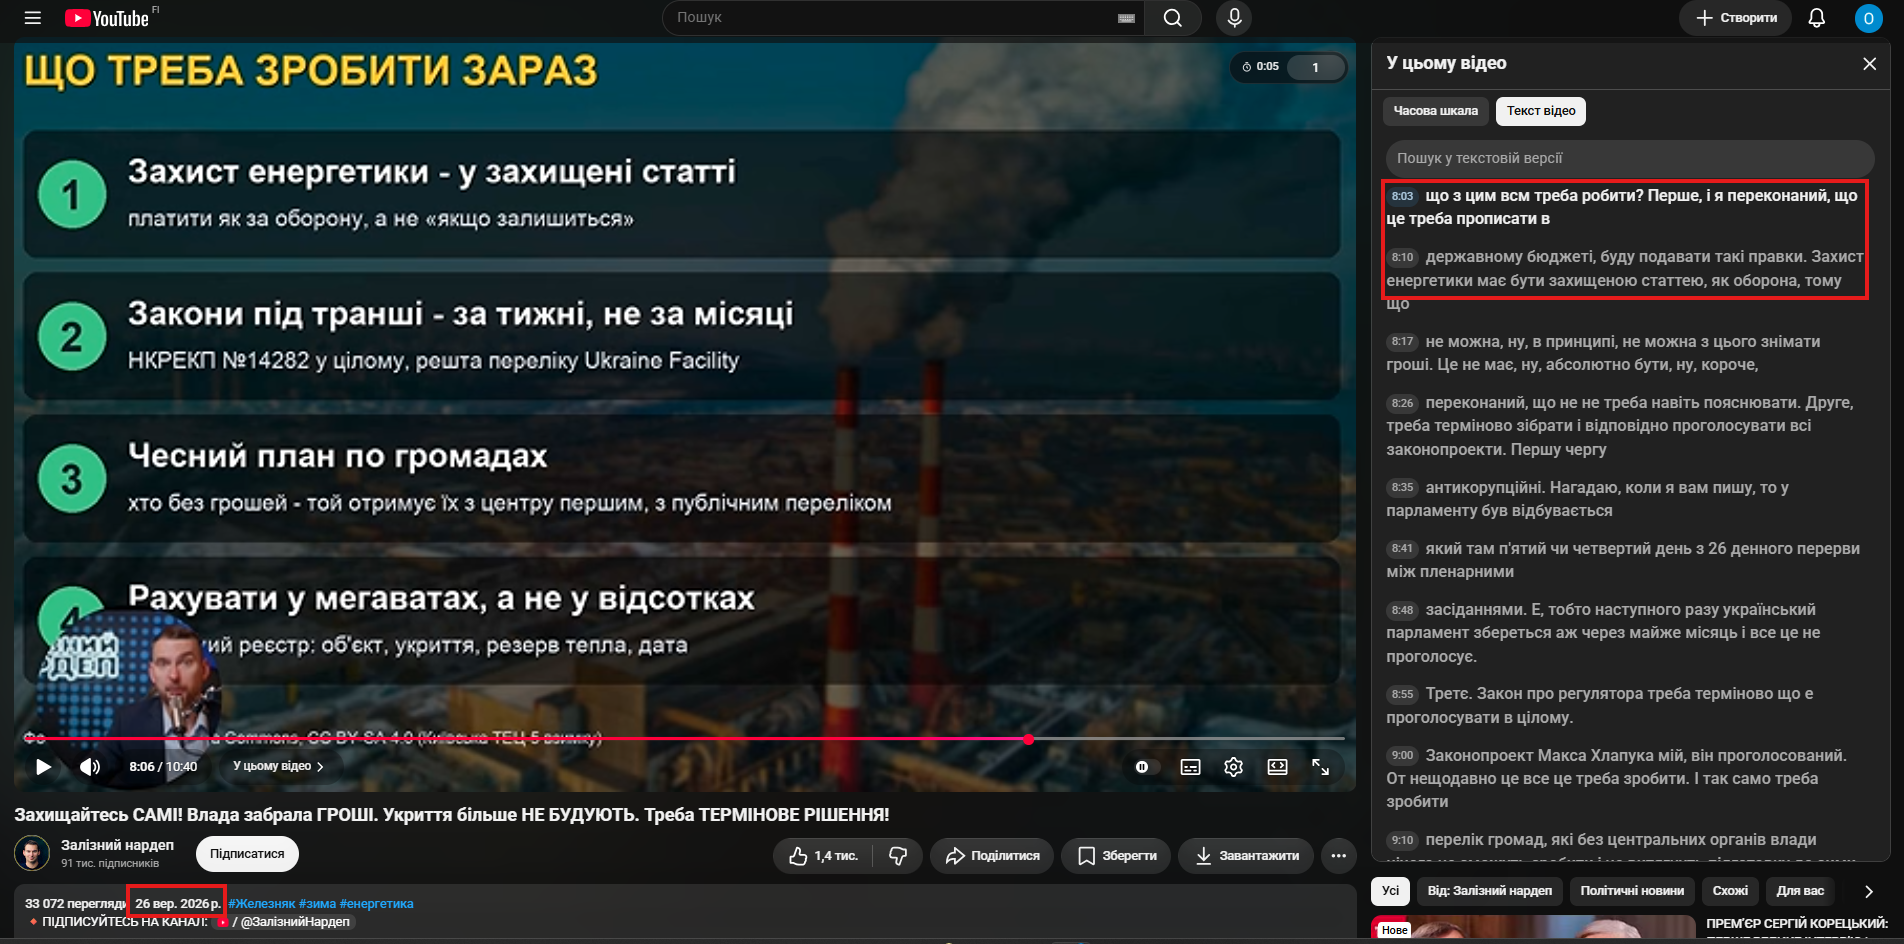Click 'Поділитися' share button

pyautogui.click(x=992, y=856)
